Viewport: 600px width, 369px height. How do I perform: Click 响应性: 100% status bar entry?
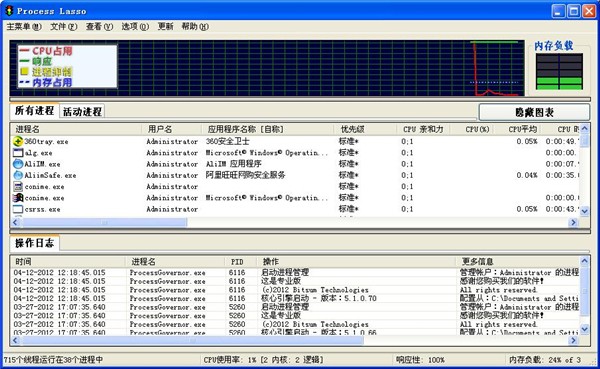tap(420, 360)
